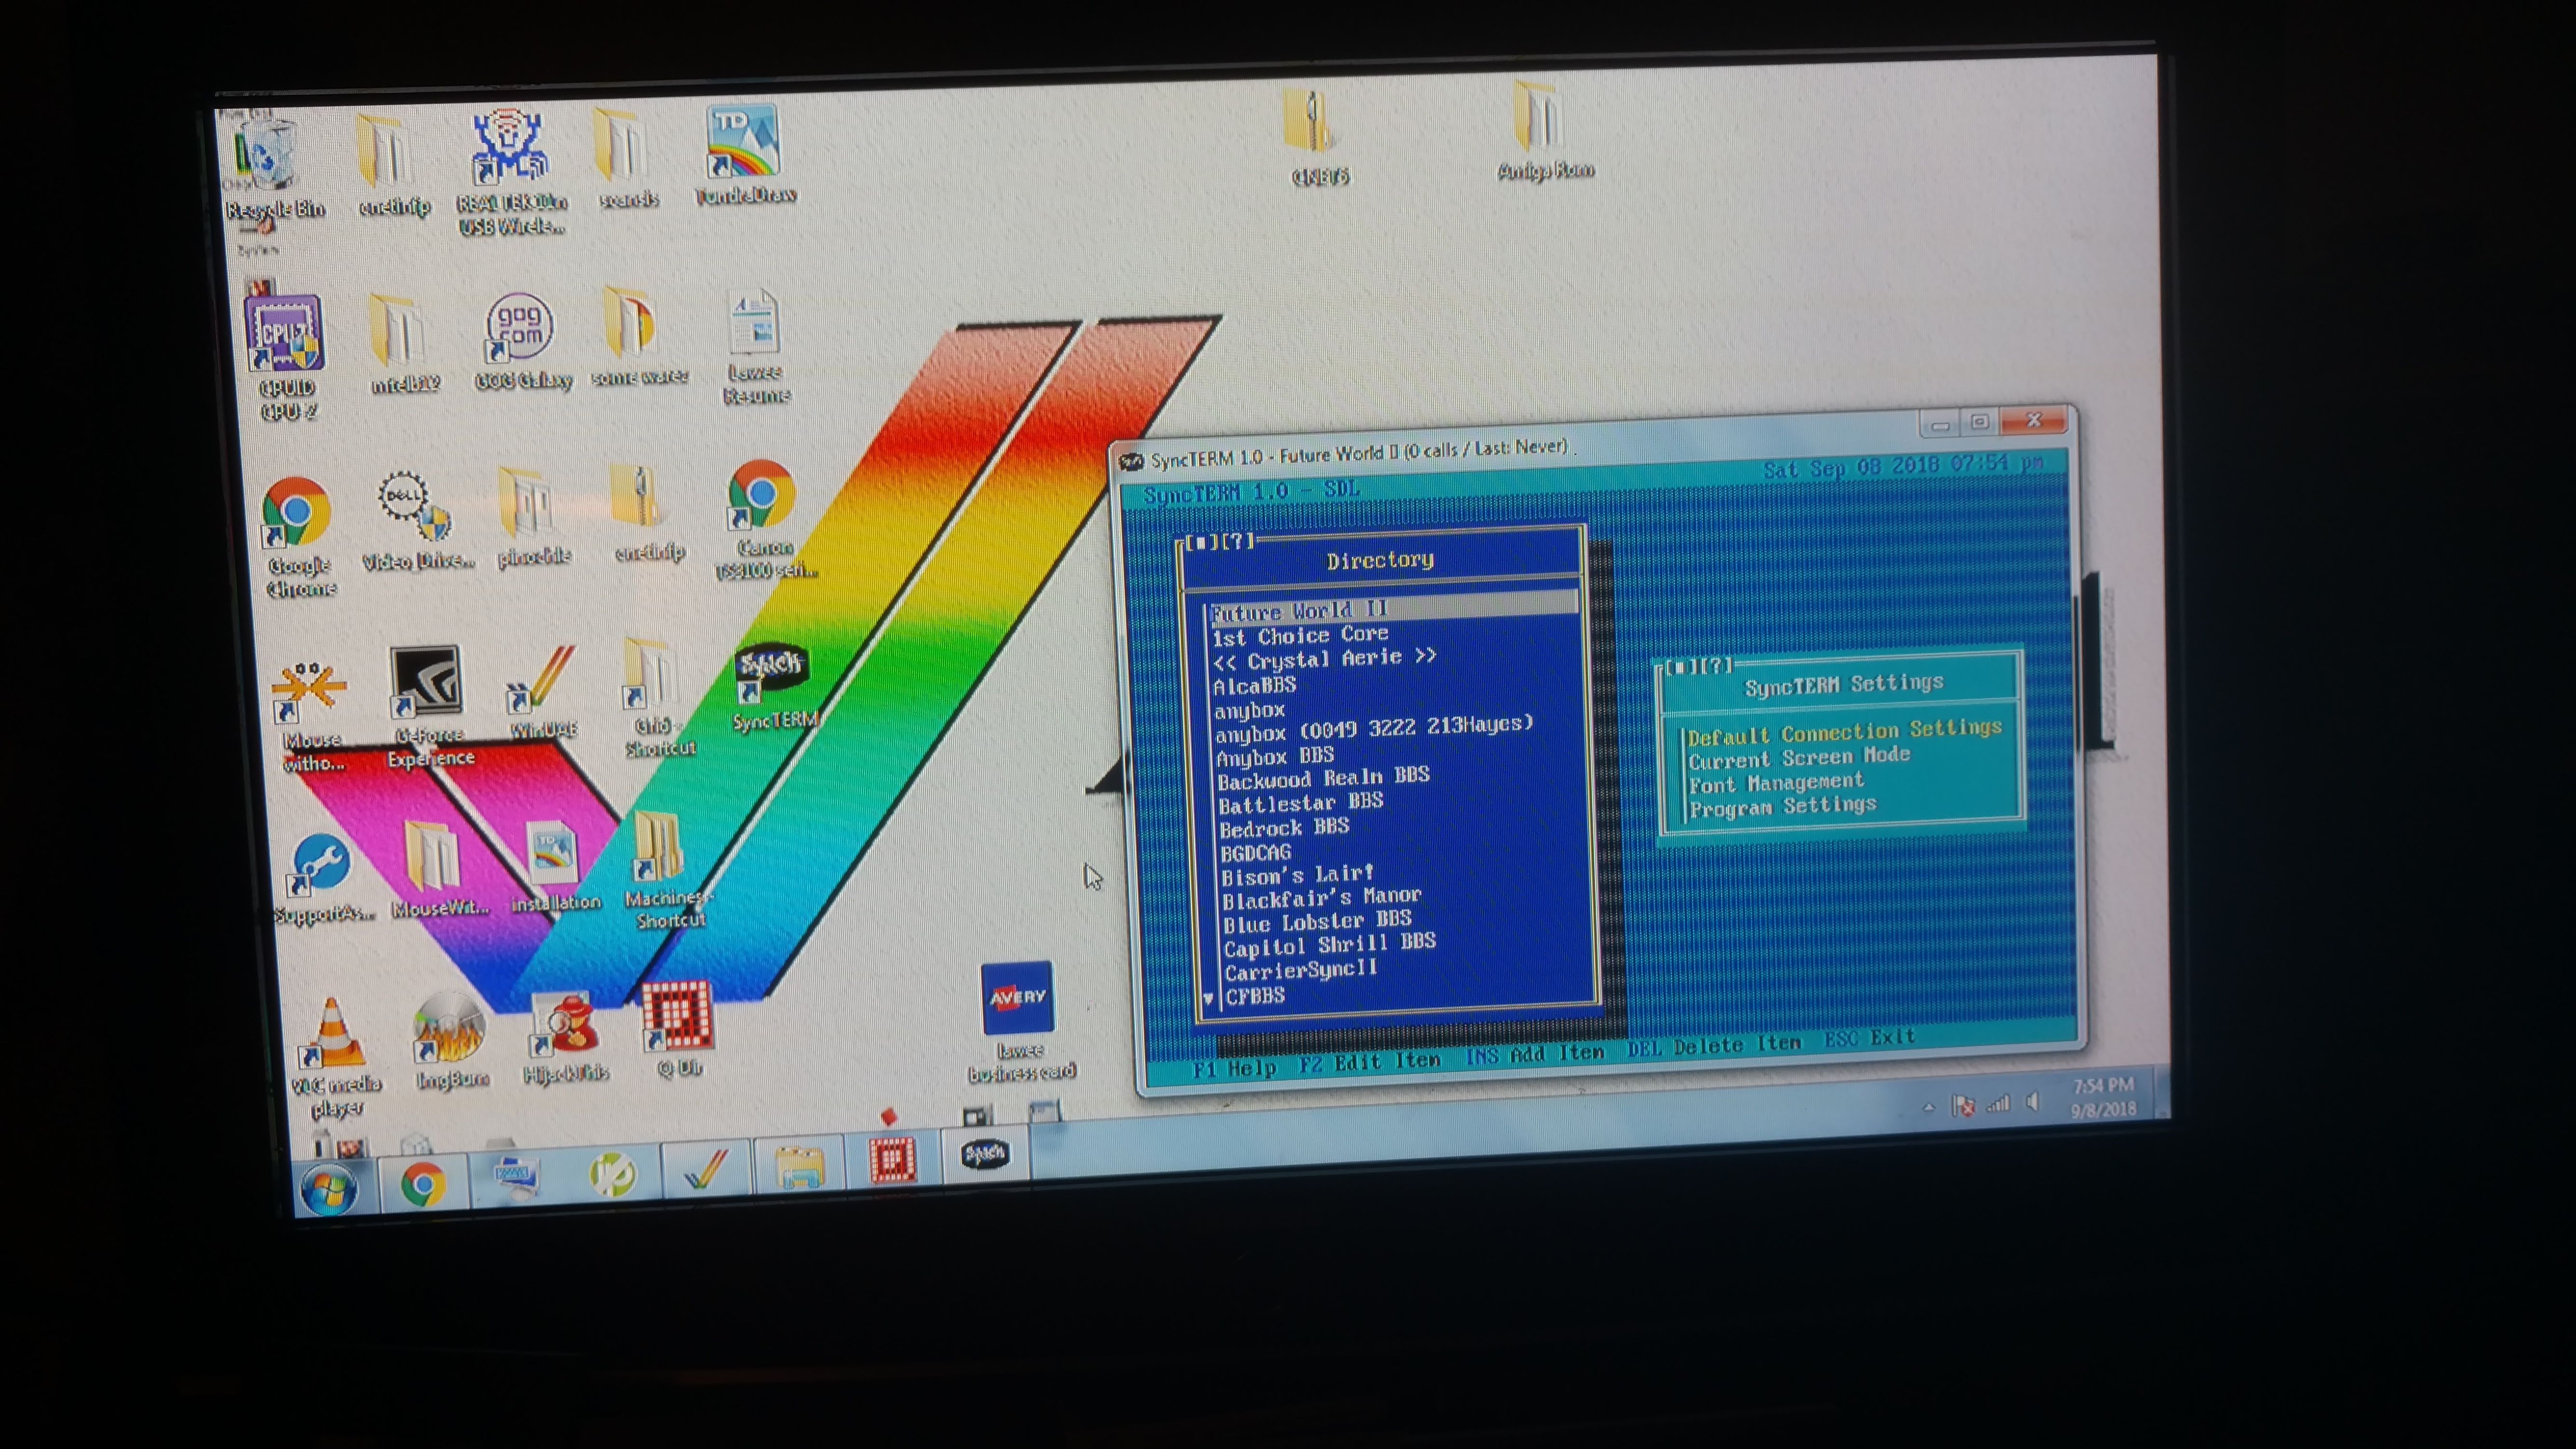Viewport: 2576px width, 1449px height.
Task: Select Default Connection Settings in SyncTERM Settings
Action: click(1845, 732)
